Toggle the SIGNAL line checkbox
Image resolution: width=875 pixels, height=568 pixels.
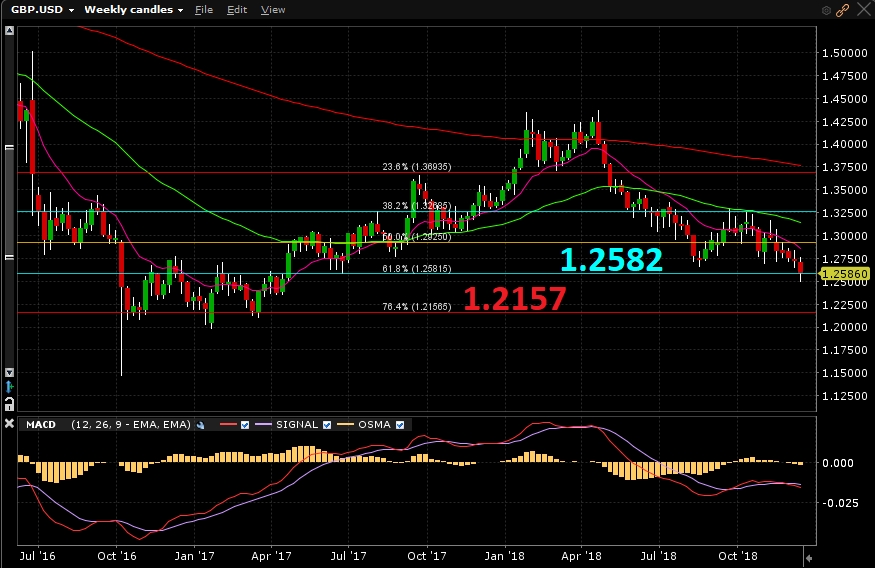point(327,425)
